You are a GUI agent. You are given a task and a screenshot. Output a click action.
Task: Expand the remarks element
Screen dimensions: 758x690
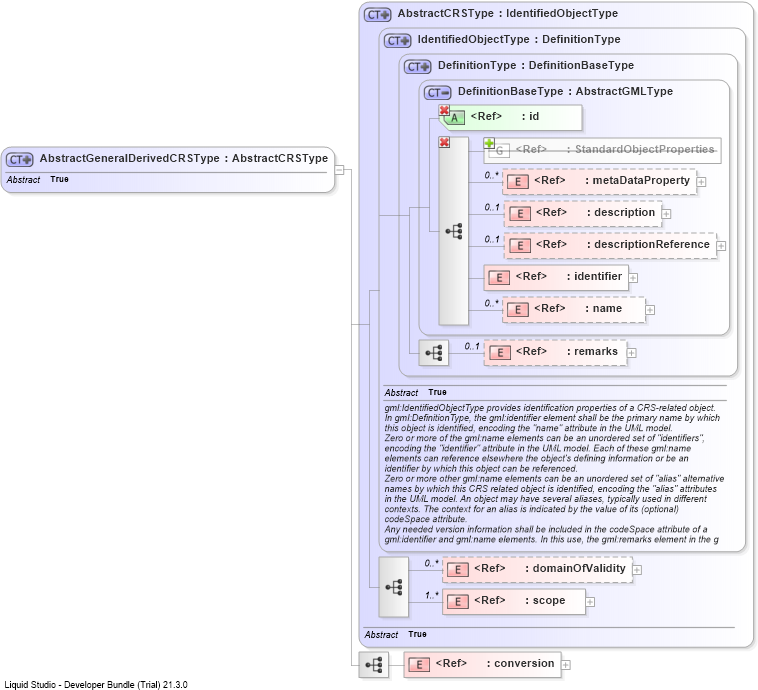pyautogui.click(x=631, y=353)
